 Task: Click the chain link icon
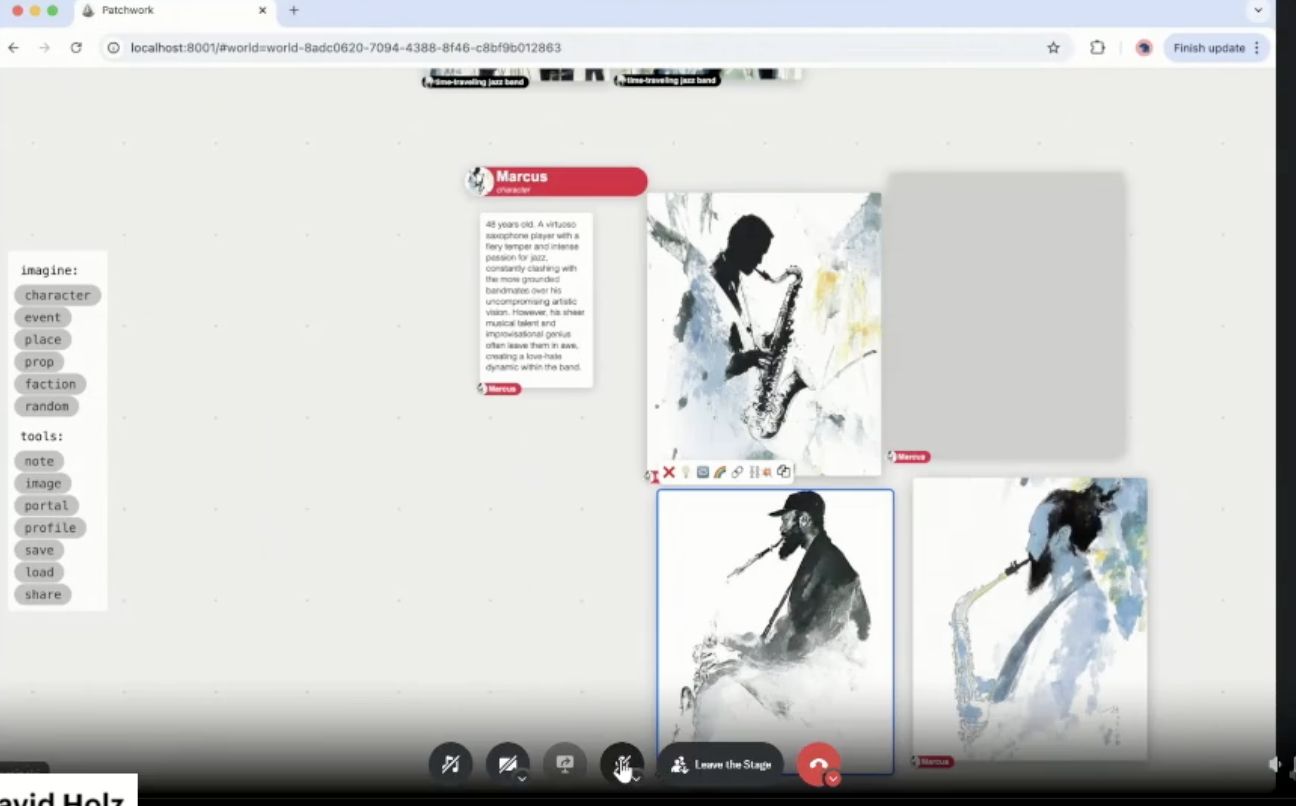[x=737, y=472]
